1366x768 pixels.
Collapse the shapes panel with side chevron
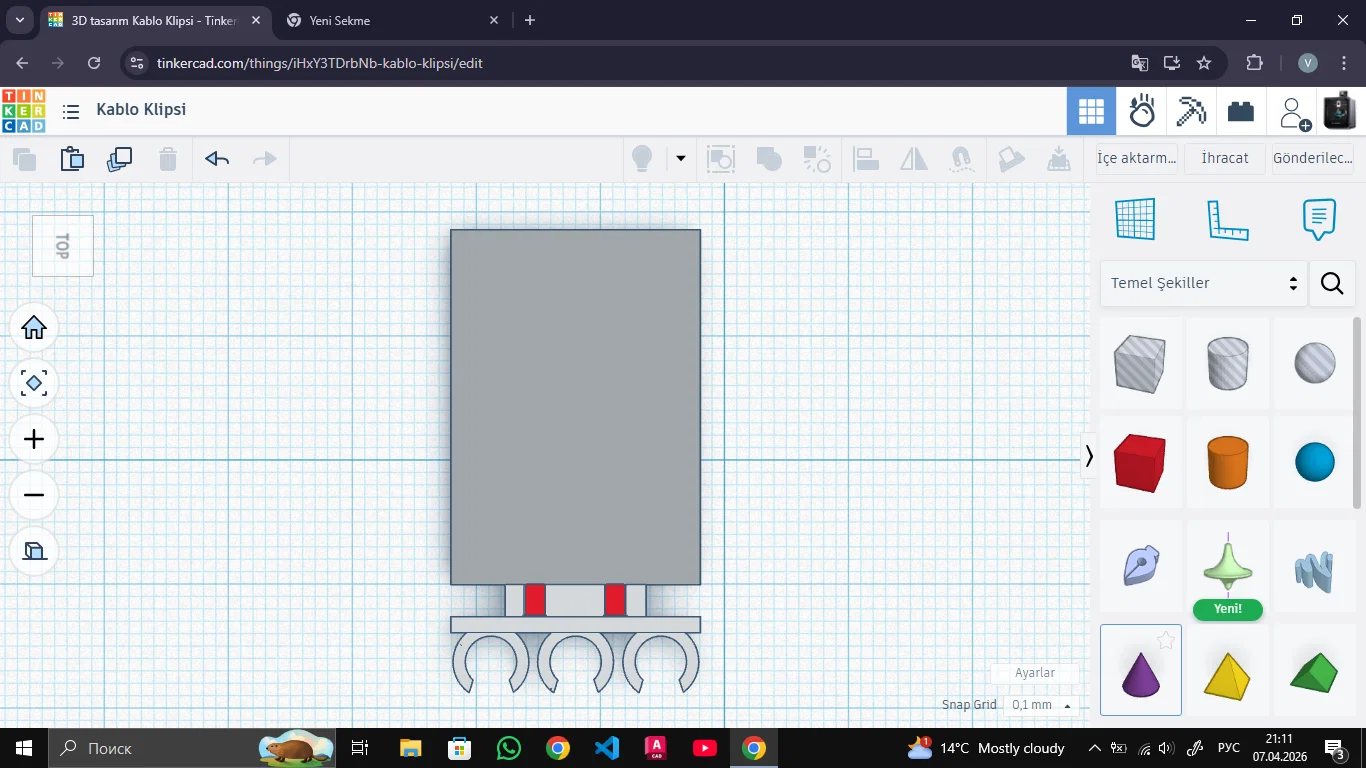tap(1089, 456)
